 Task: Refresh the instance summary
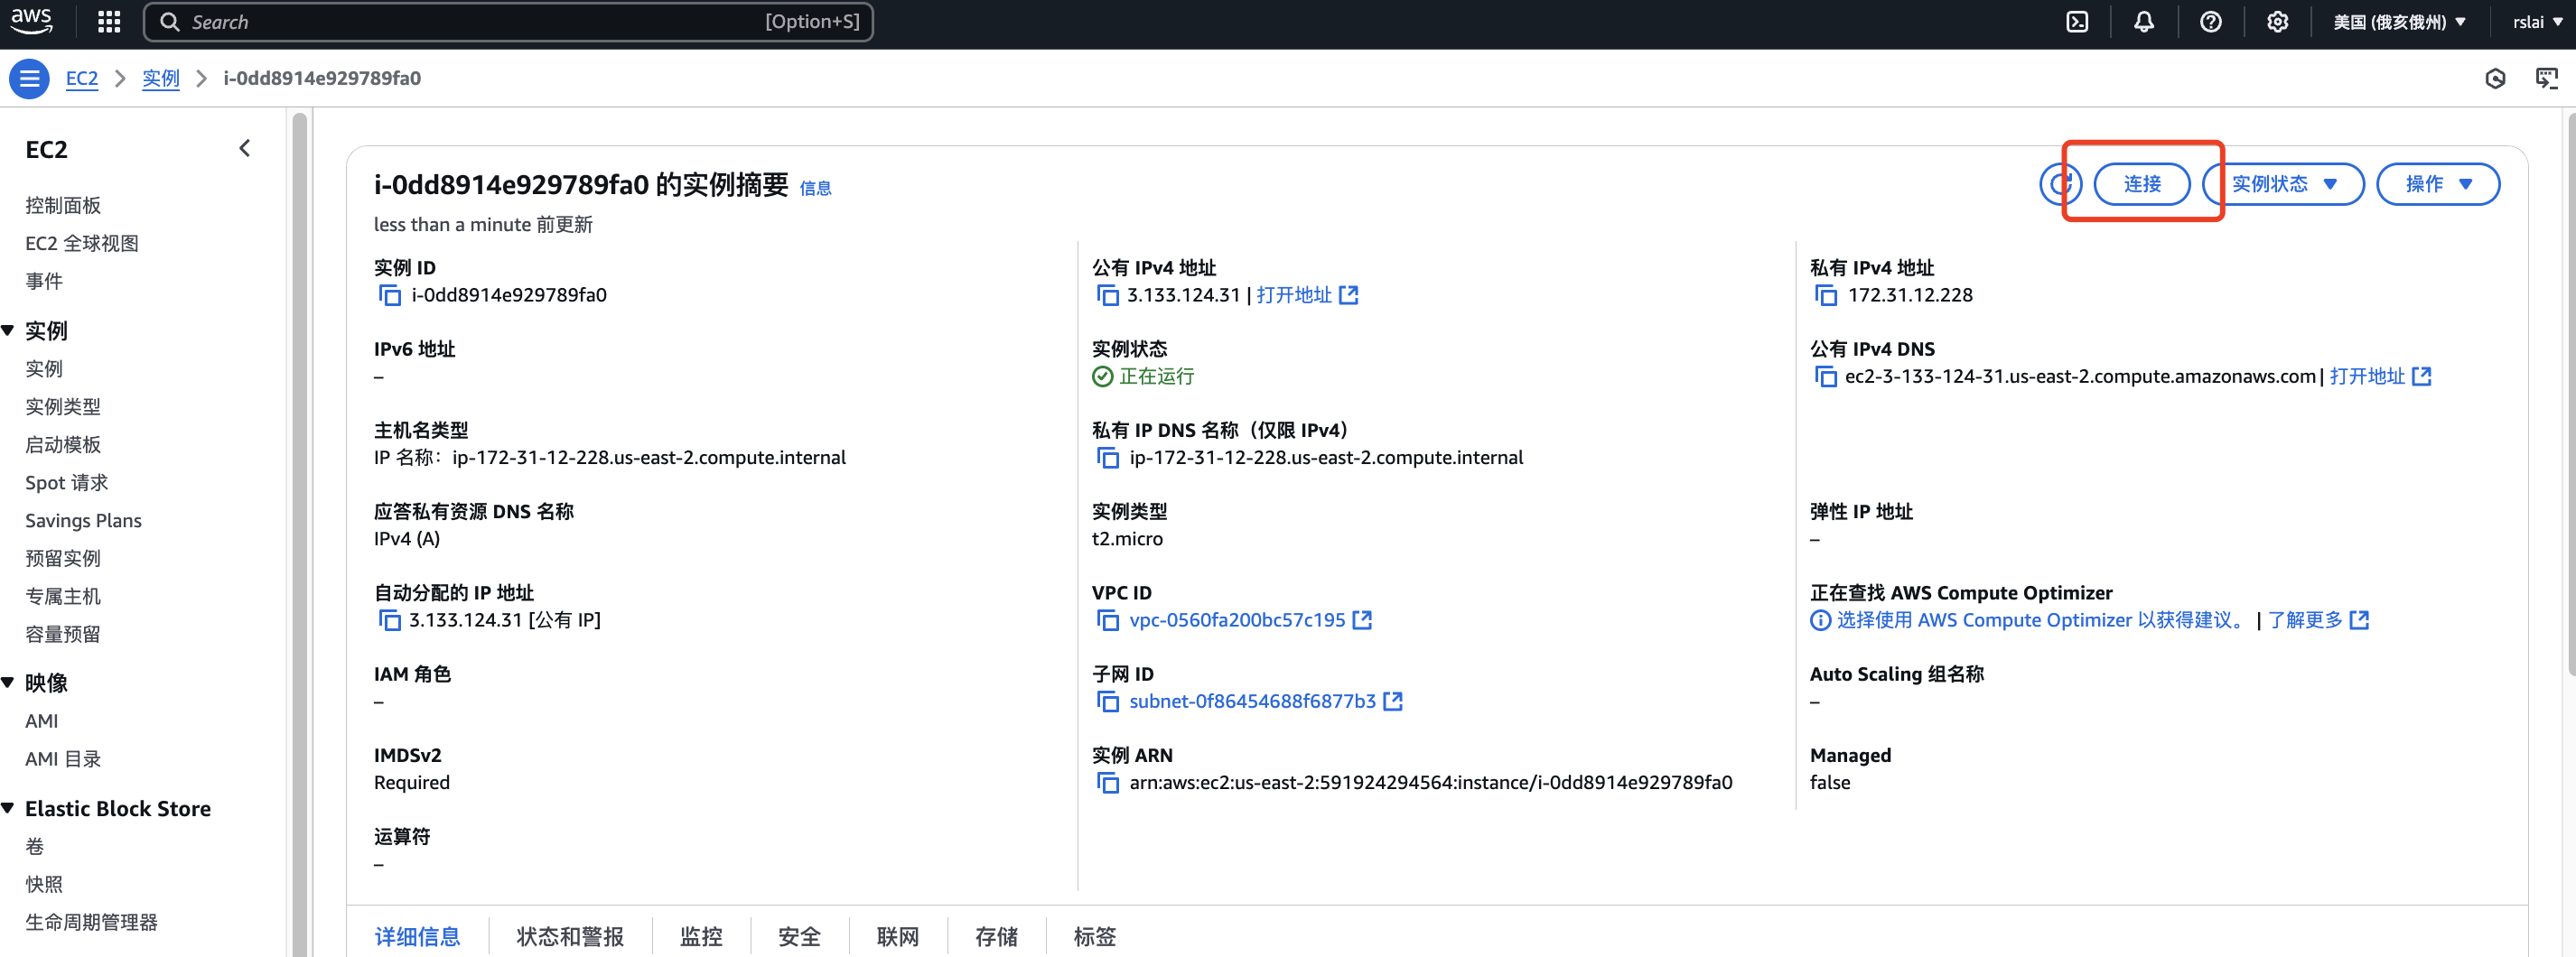click(x=2059, y=184)
